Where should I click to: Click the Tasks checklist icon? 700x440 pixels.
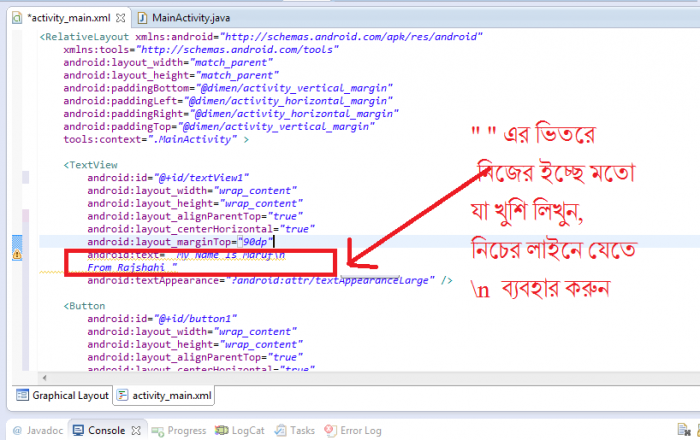(280, 431)
